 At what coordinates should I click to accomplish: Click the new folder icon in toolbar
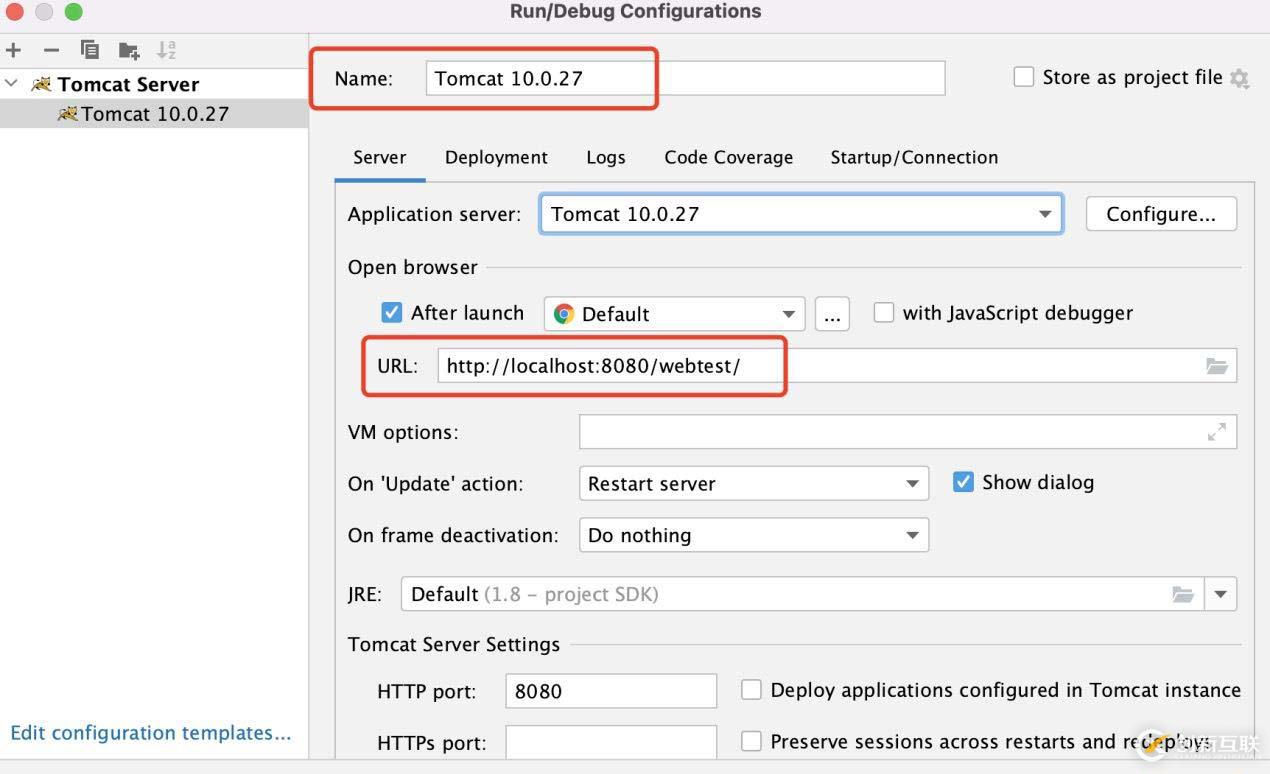click(129, 50)
